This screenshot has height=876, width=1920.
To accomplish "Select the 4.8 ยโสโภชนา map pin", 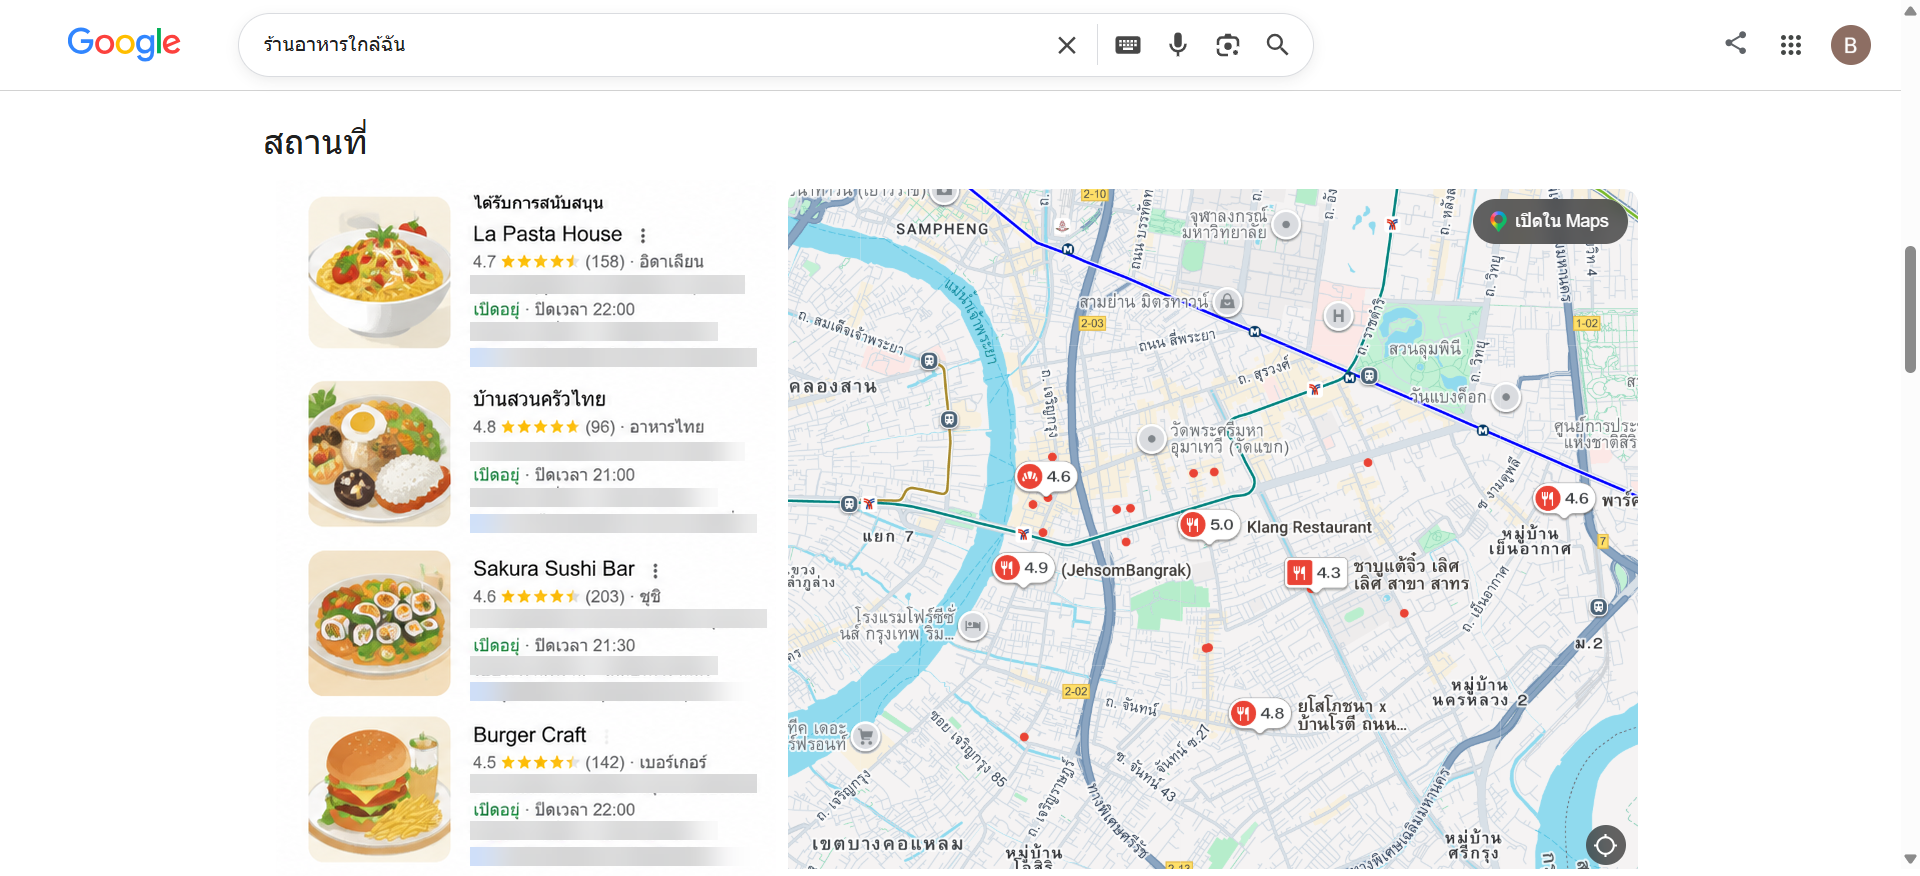I will pos(1259,713).
